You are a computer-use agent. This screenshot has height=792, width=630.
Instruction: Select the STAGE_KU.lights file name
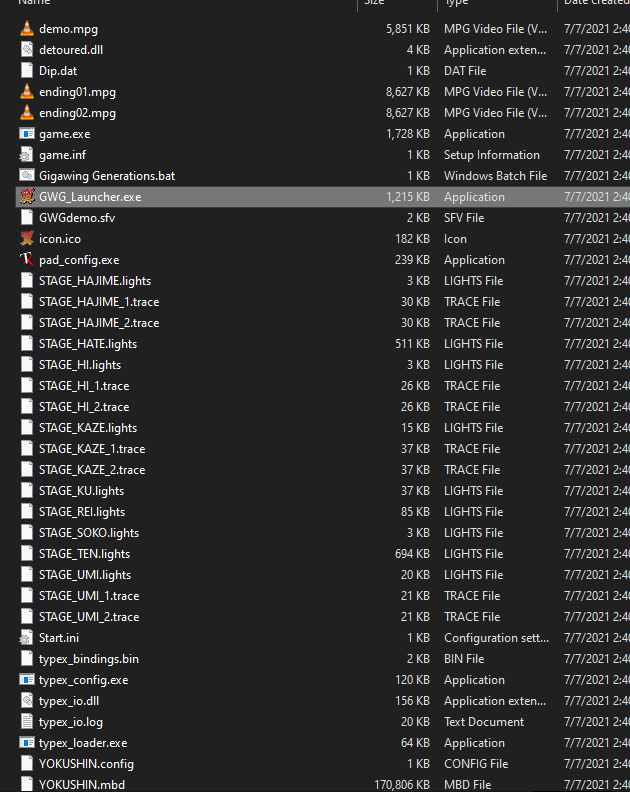point(81,490)
